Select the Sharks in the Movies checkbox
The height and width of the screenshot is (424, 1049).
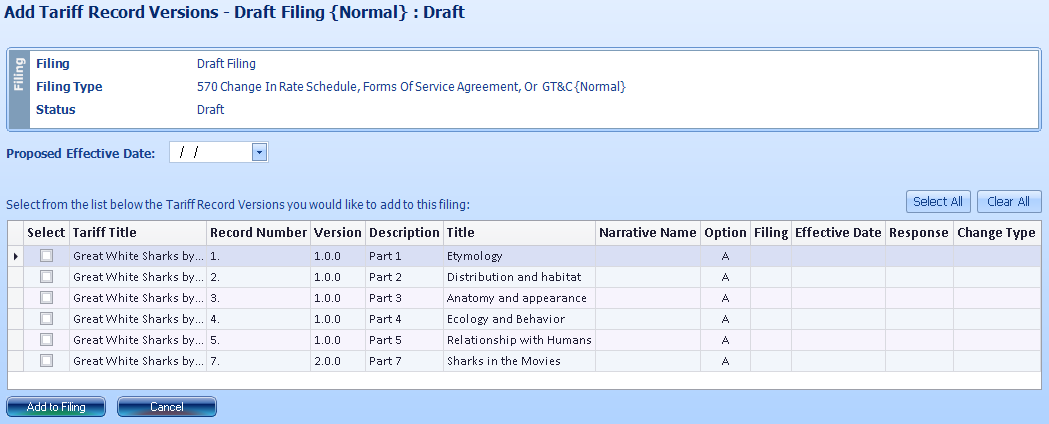click(46, 360)
